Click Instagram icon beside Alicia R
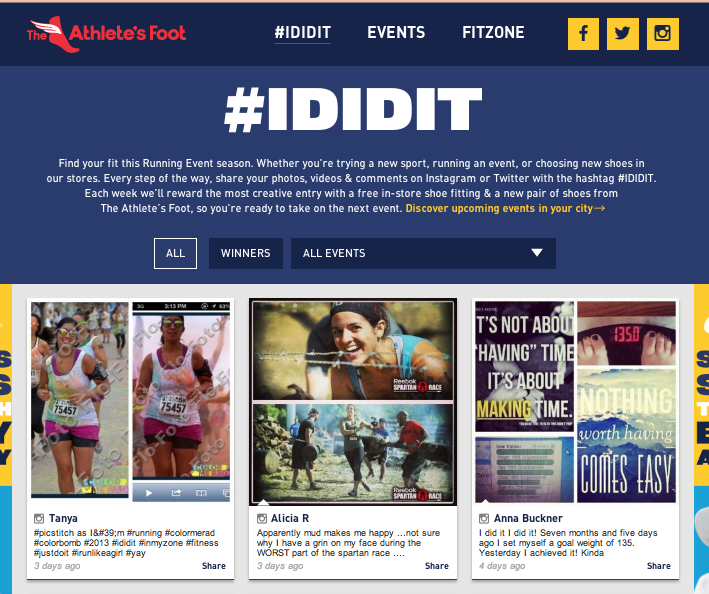 point(262,518)
